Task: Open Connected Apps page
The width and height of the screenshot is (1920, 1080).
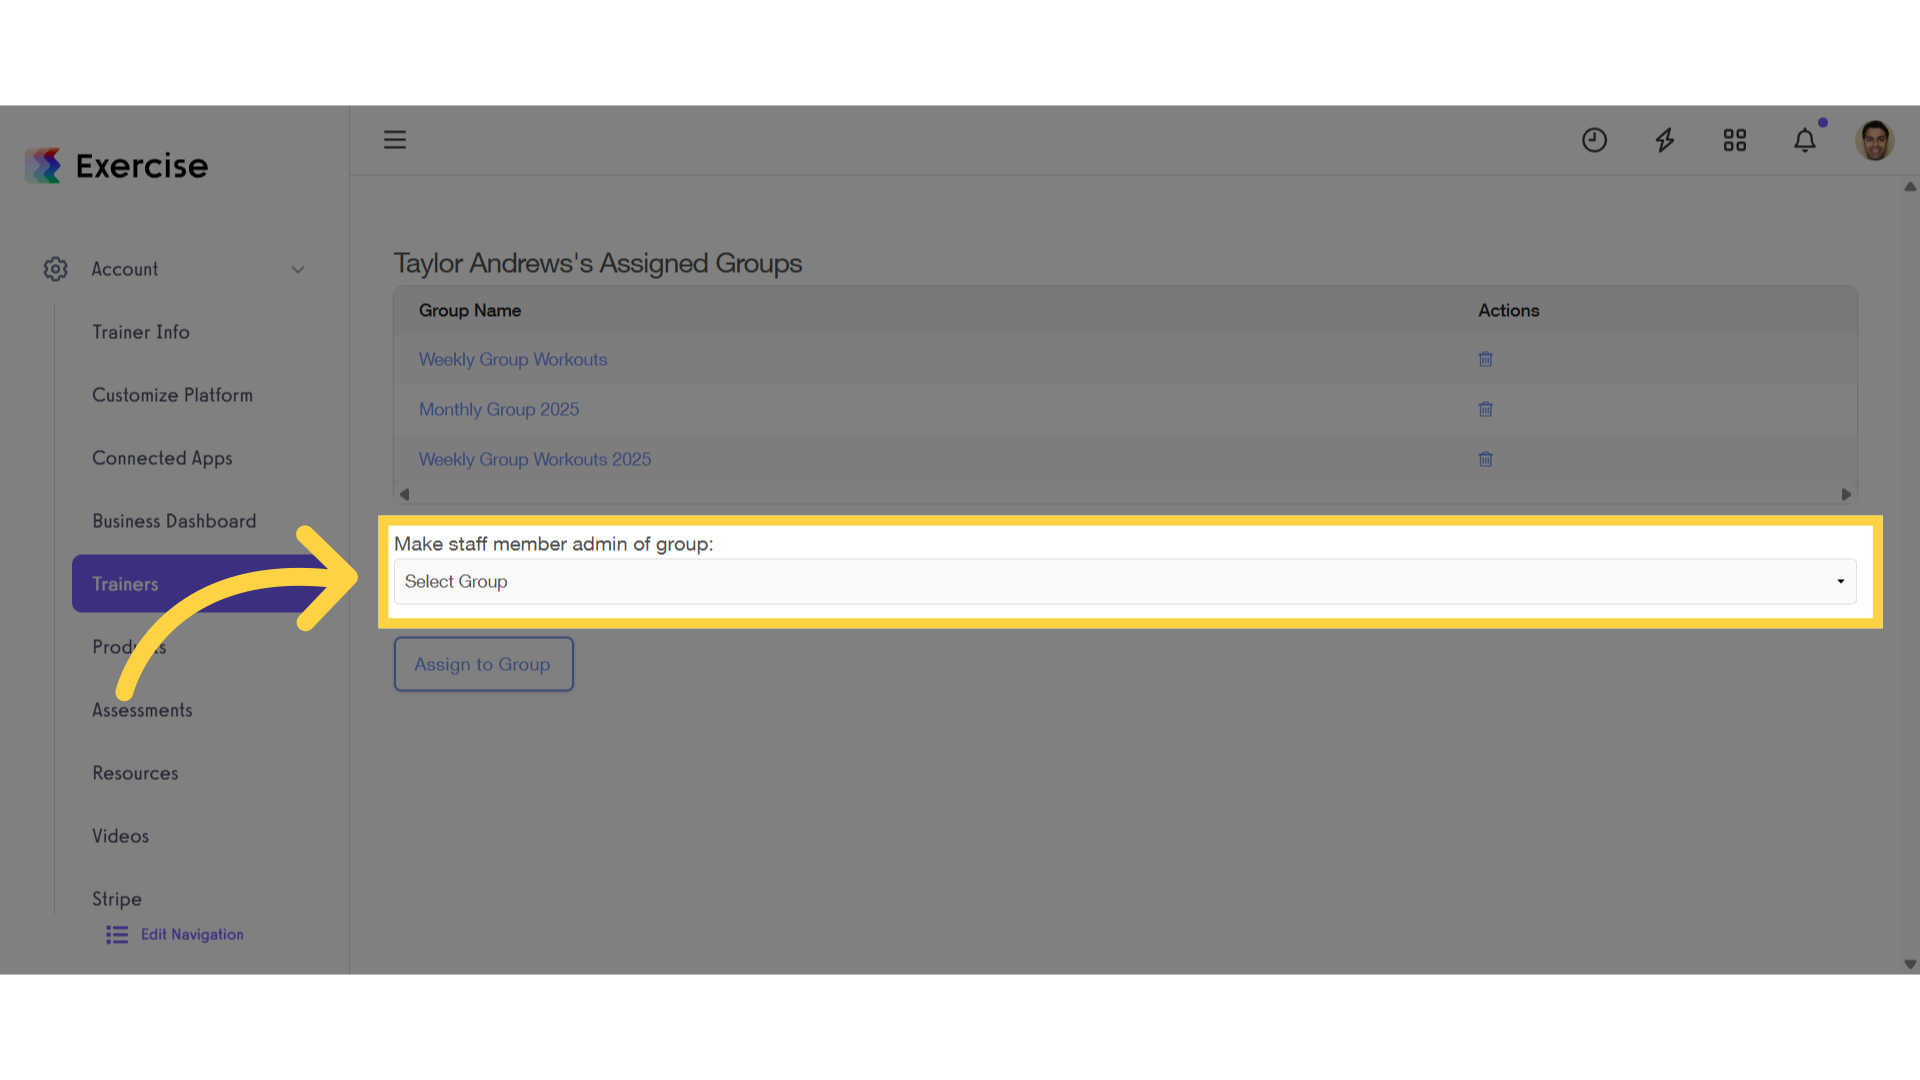Action: (162, 458)
